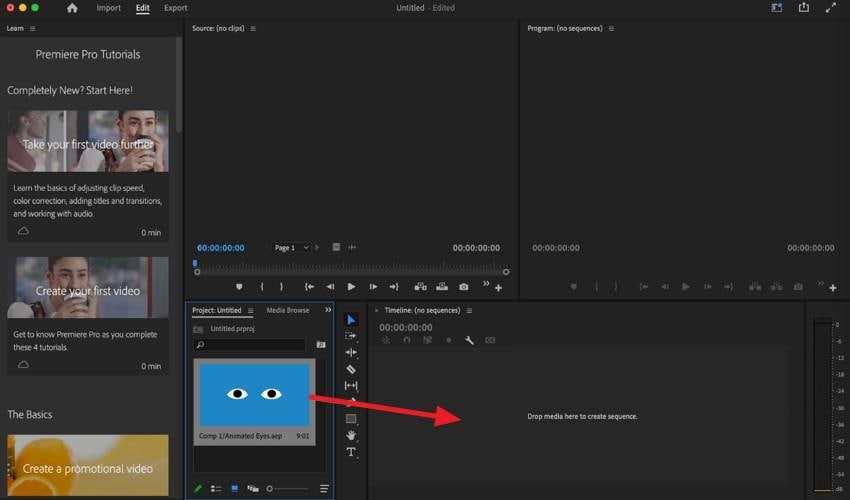
Task: Adjust thumbnail zoom slider in Project panel
Action: tap(288, 489)
